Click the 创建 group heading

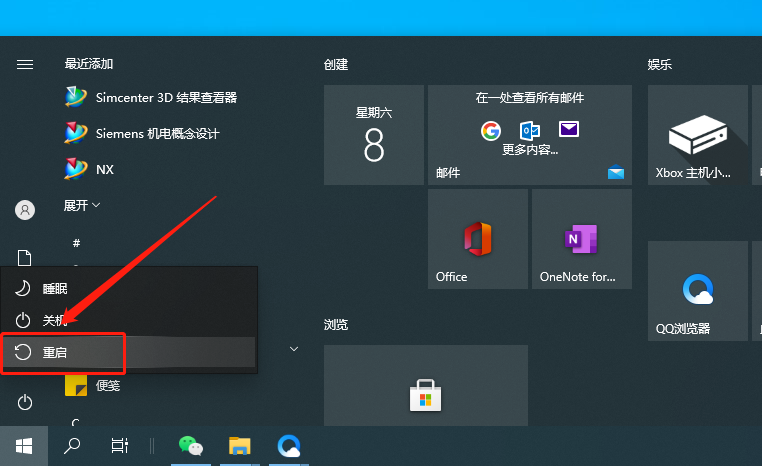(336, 65)
